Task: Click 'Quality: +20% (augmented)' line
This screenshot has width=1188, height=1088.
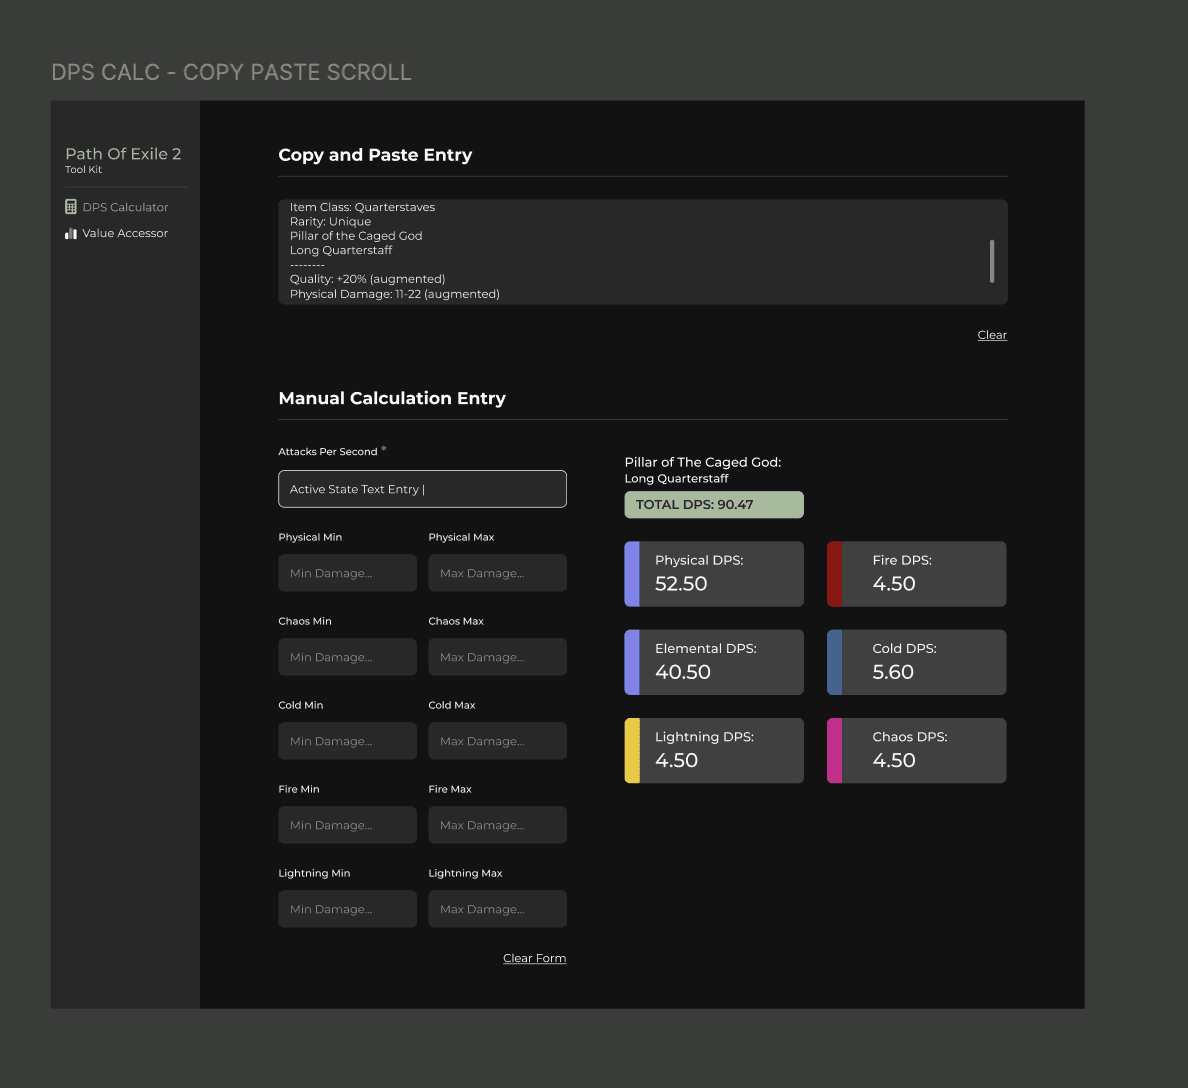Action: pyautogui.click(x=367, y=279)
